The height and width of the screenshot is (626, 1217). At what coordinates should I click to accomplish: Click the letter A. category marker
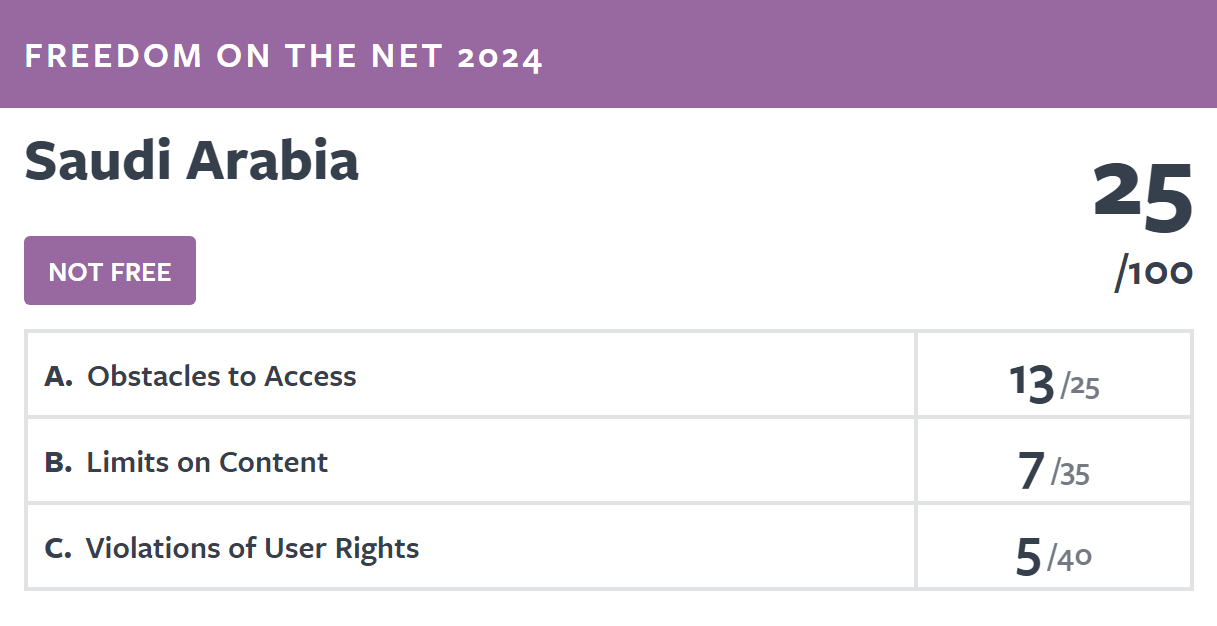[59, 377]
